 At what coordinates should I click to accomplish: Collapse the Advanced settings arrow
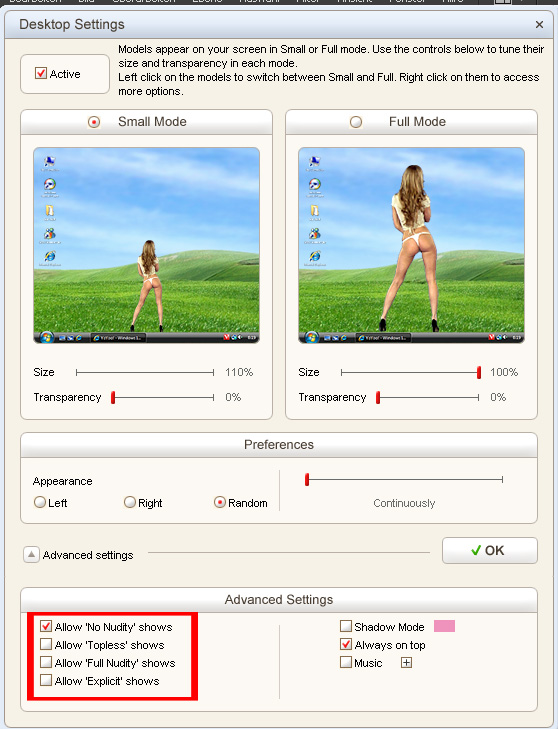point(31,555)
